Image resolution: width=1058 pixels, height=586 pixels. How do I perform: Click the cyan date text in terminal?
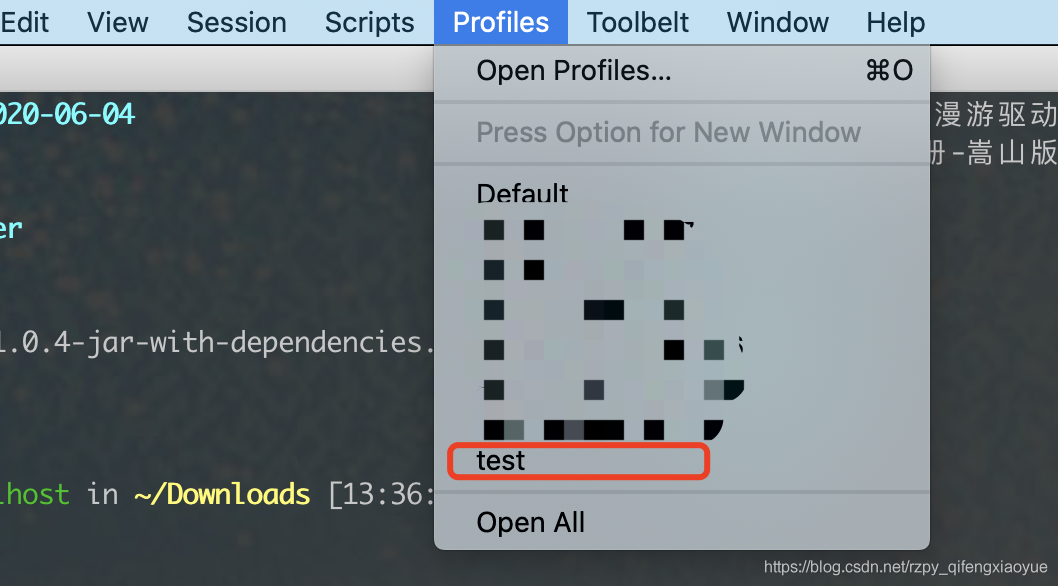point(67,114)
